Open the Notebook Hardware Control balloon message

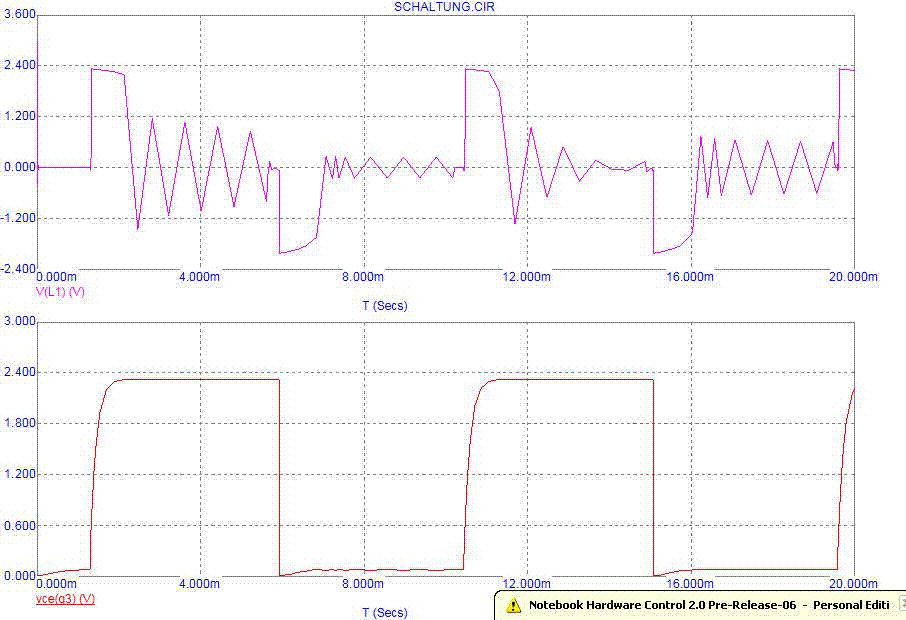(709, 605)
